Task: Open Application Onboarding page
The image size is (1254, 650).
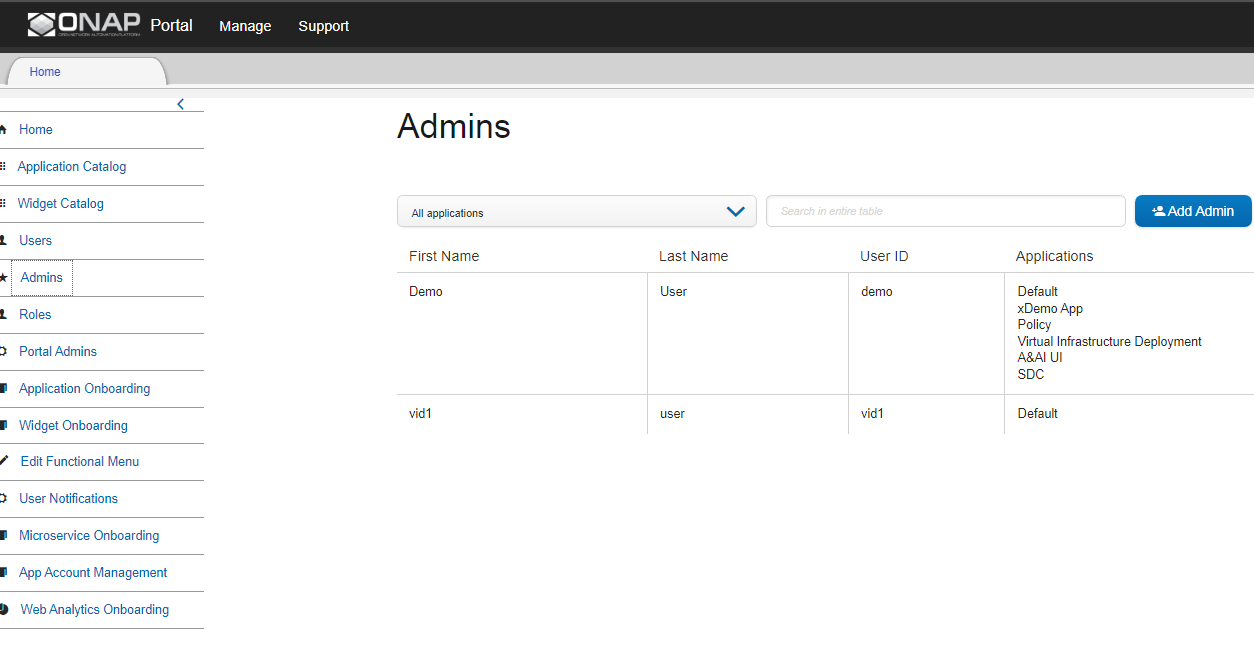Action: point(85,388)
